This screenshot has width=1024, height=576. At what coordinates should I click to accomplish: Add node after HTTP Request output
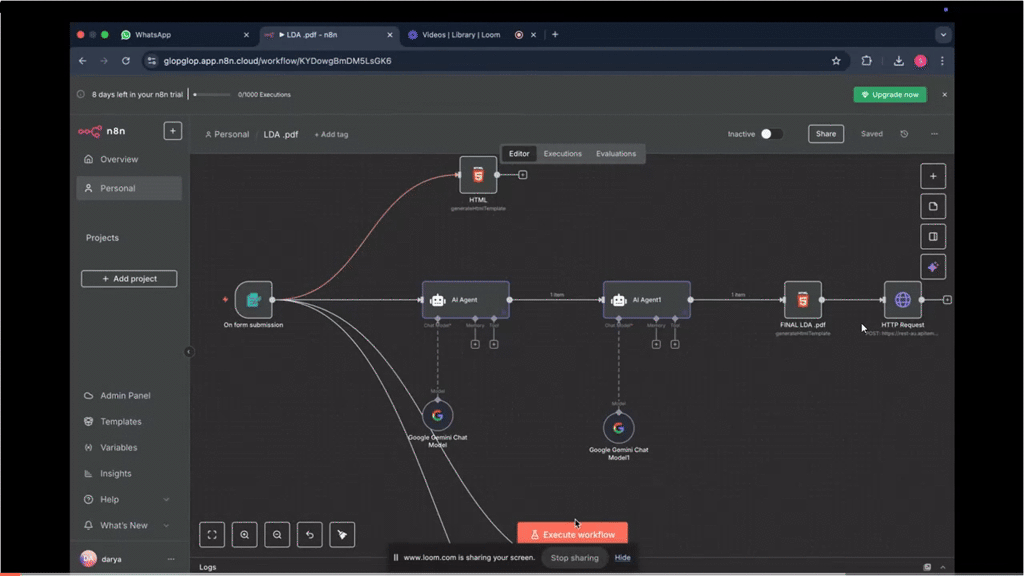[947, 300]
